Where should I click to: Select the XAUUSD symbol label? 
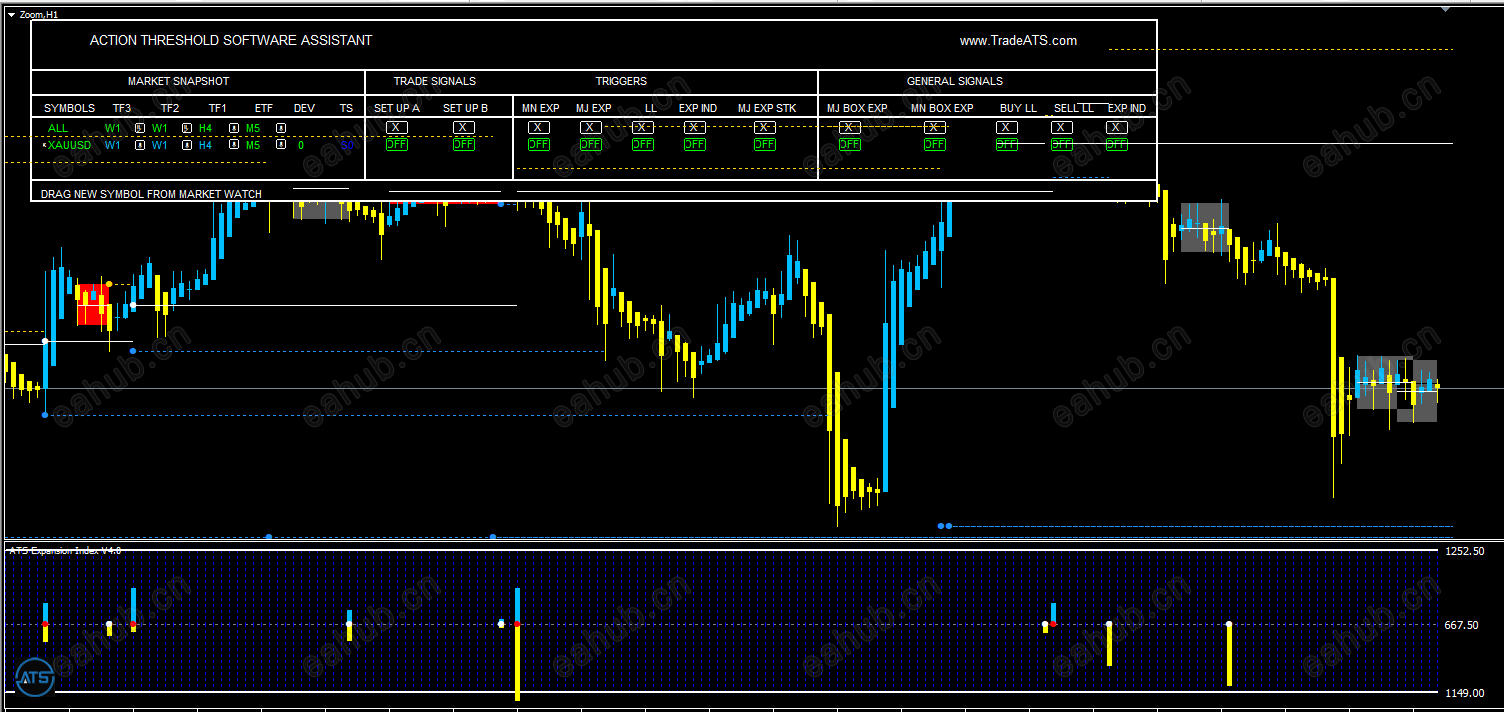pyautogui.click(x=69, y=145)
